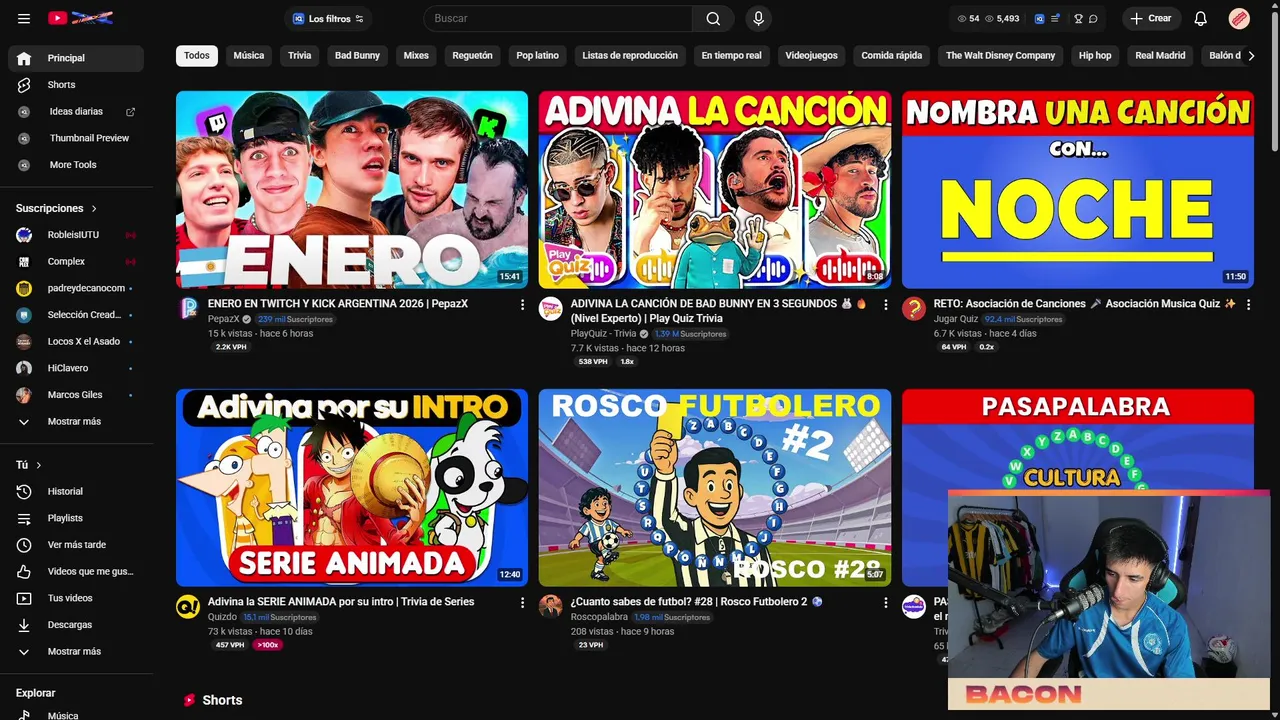
Task: Open Tus videos in sidebar
Action: (76, 598)
